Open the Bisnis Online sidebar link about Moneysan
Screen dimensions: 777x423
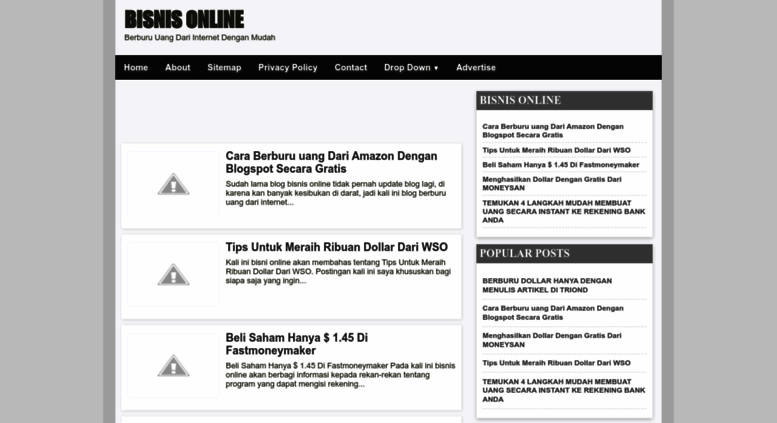[x=551, y=183]
